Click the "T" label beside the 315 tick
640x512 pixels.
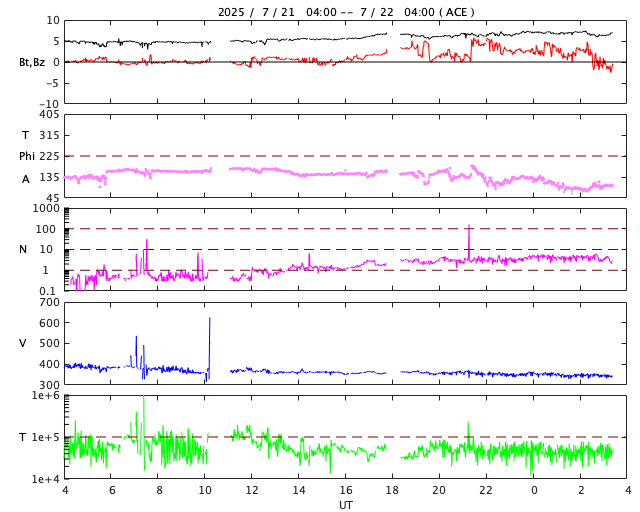pos(25,135)
